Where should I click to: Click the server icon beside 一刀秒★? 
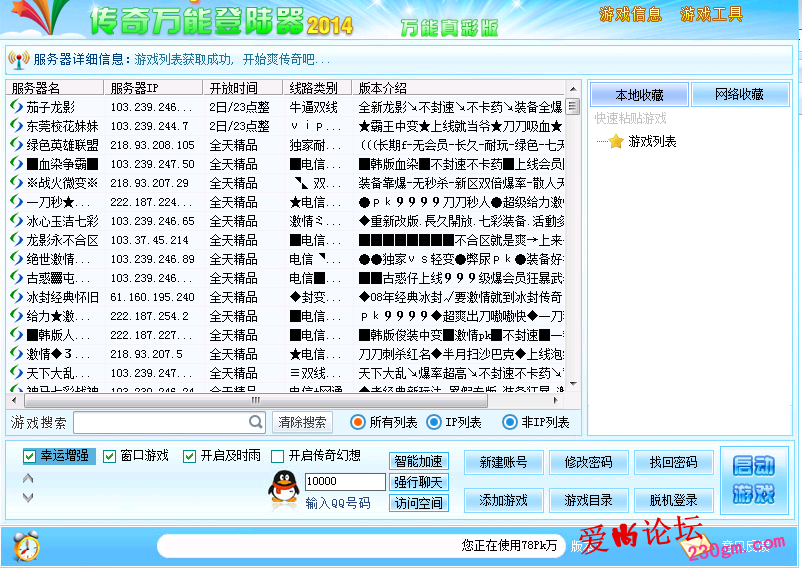pyautogui.click(x=16, y=201)
